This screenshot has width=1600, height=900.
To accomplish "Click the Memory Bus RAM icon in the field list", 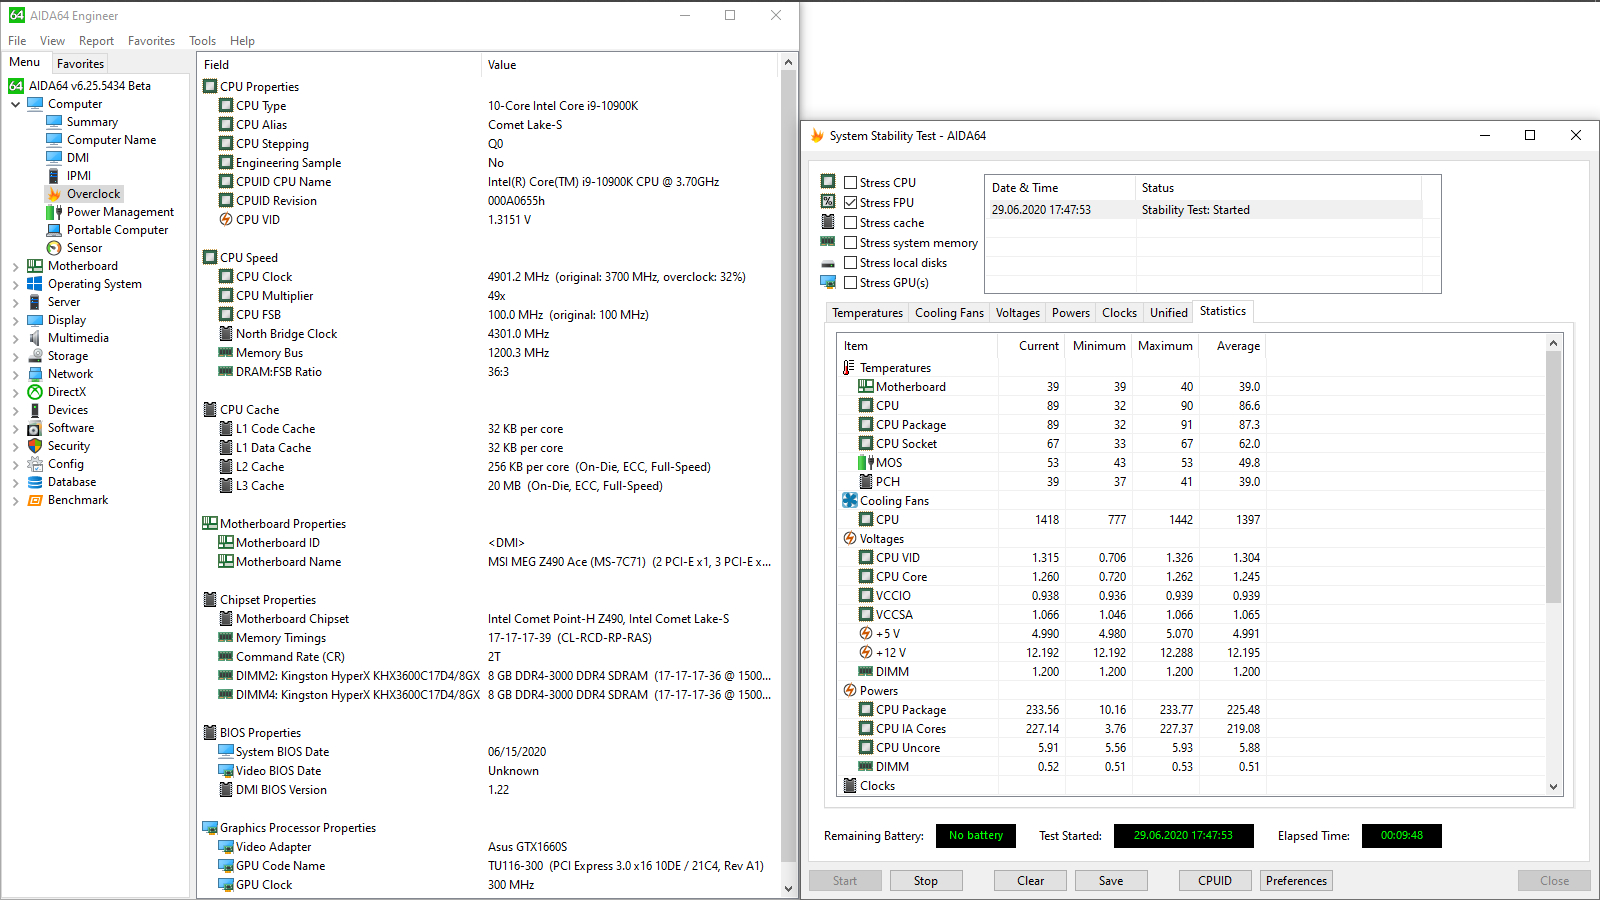I will pyautogui.click(x=226, y=353).
